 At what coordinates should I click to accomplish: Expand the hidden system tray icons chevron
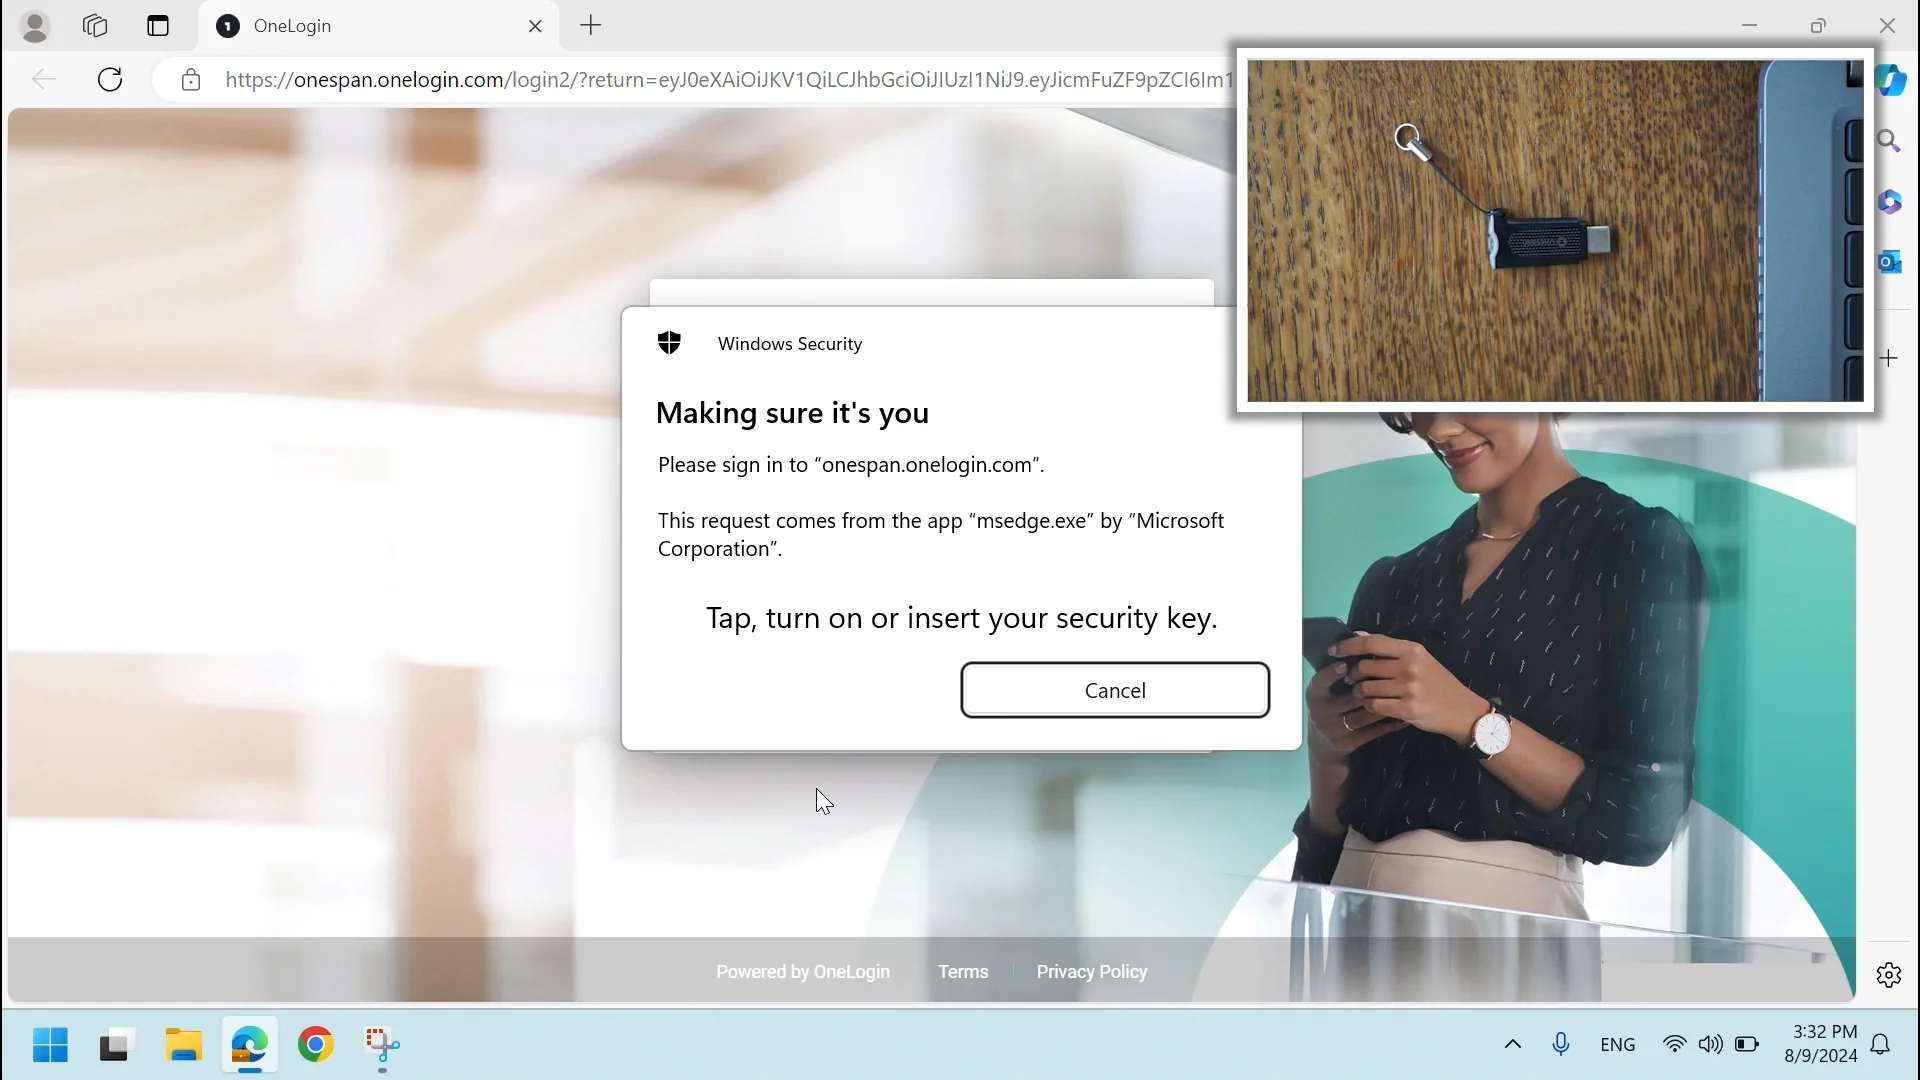(x=1513, y=1045)
